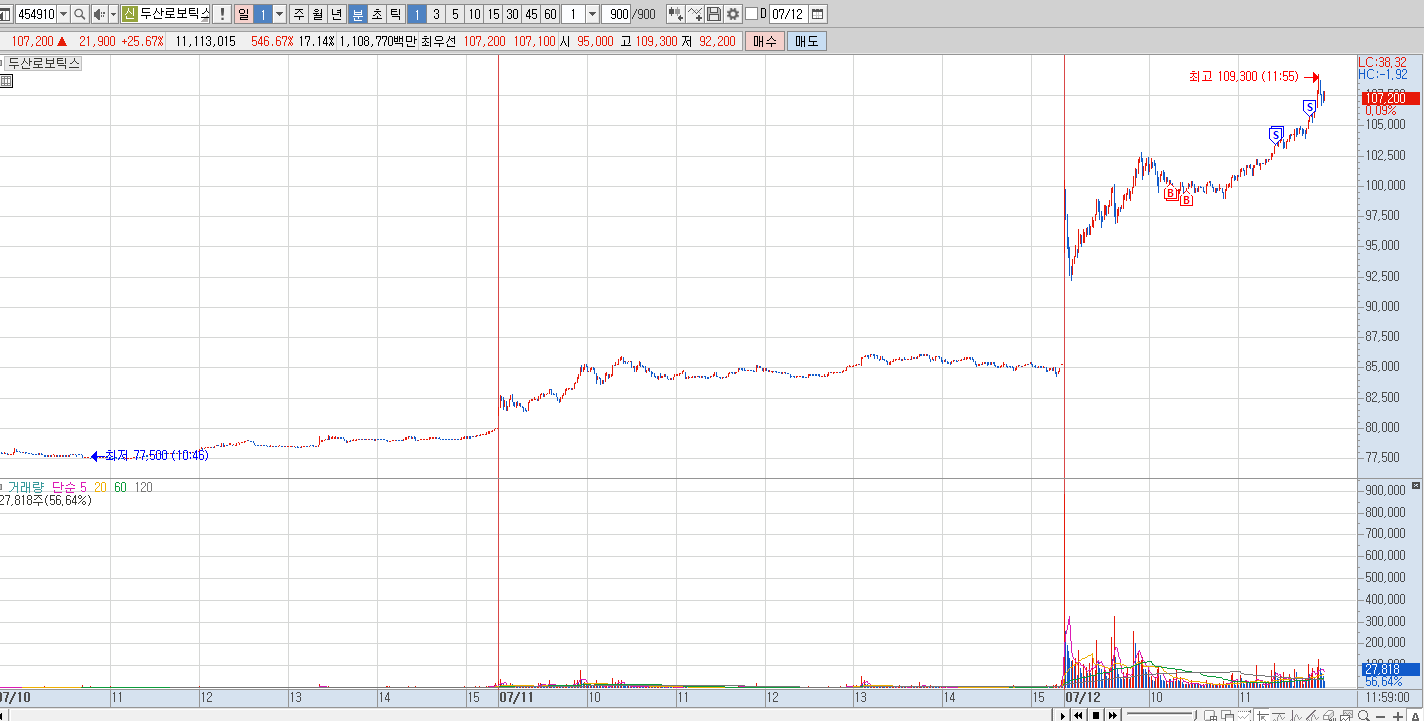The image size is (1424, 721).
Task: Start chart replay with the play button
Action: pos(1063,715)
